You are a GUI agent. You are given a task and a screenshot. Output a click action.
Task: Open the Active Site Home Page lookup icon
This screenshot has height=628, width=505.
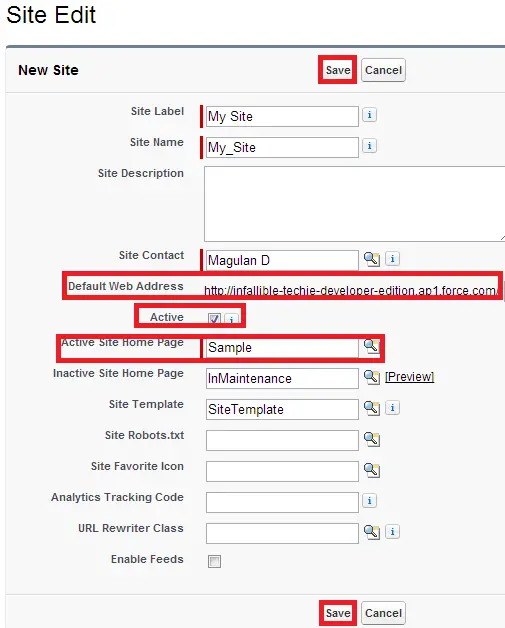point(371,346)
